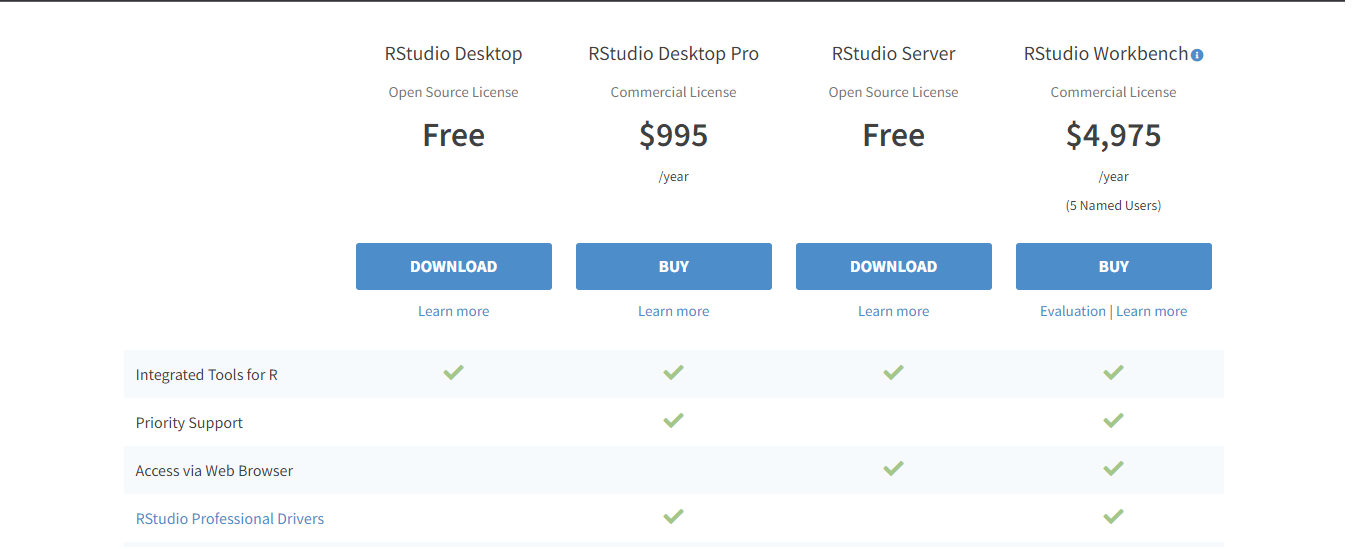Image resolution: width=1366 pixels, height=549 pixels.
Task: Open Learn more under RStudio Desktop Pro
Action: (673, 311)
